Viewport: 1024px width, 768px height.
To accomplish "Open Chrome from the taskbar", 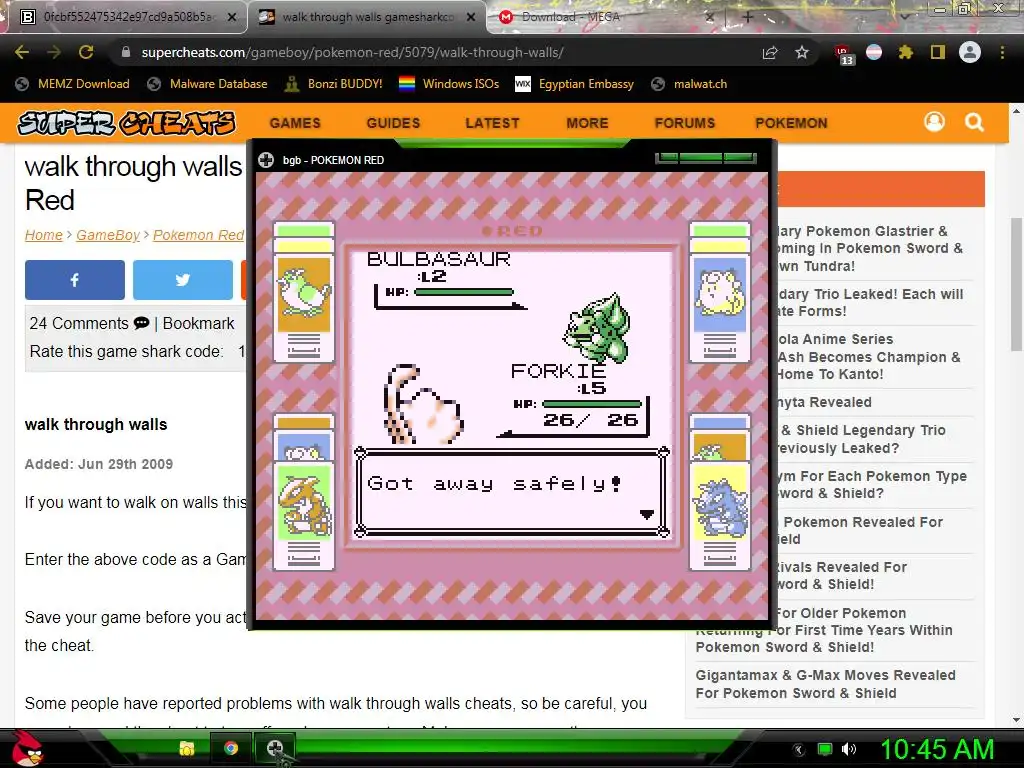I will [231, 748].
